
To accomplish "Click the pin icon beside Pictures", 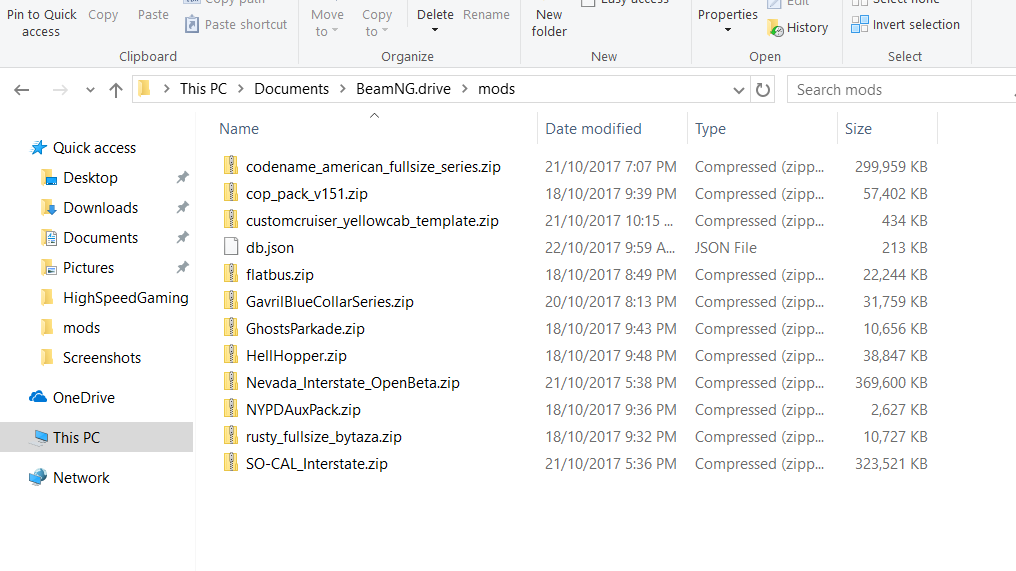I will 183,267.
